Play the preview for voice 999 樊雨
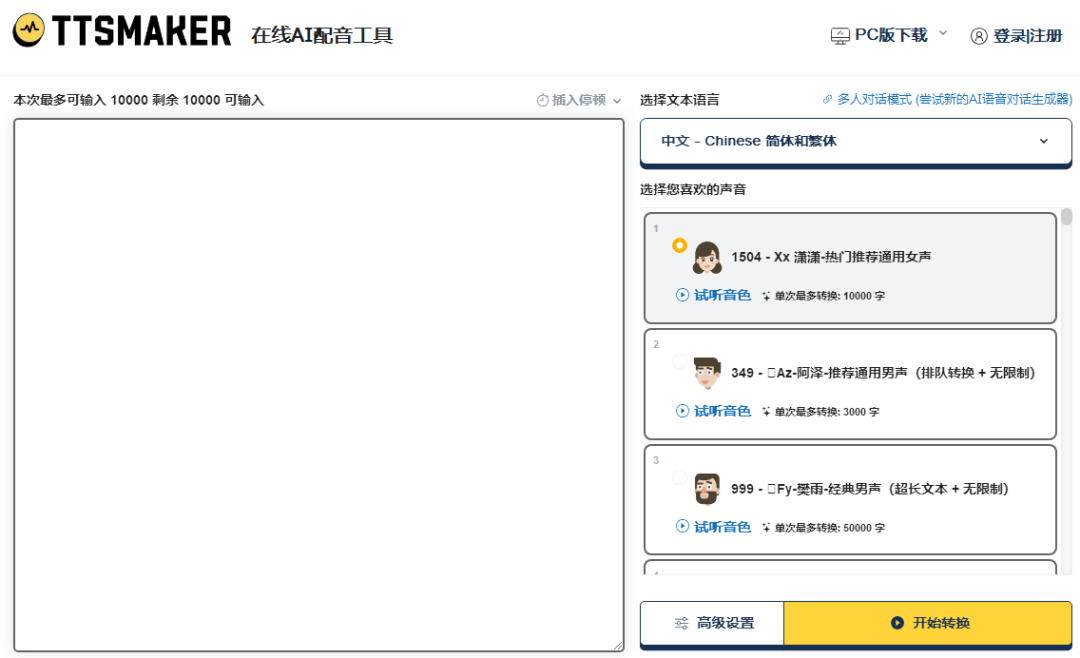This screenshot has width=1080, height=658. coord(713,527)
